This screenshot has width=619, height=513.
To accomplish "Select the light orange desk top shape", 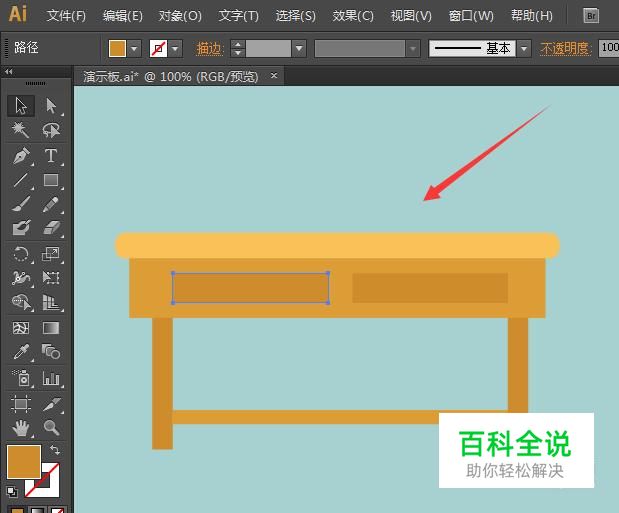I will pyautogui.click(x=337, y=245).
